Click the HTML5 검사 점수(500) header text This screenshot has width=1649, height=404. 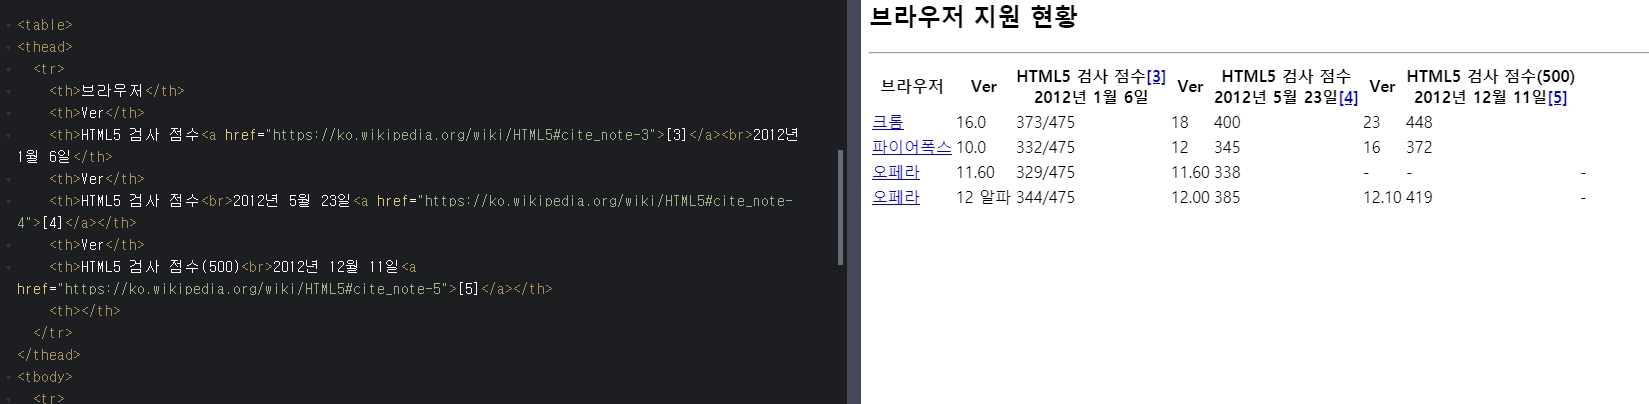pos(1490,76)
